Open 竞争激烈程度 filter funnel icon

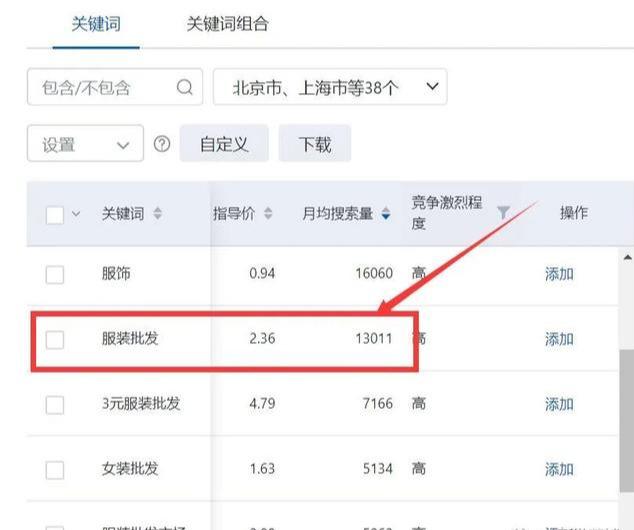pyautogui.click(x=503, y=212)
